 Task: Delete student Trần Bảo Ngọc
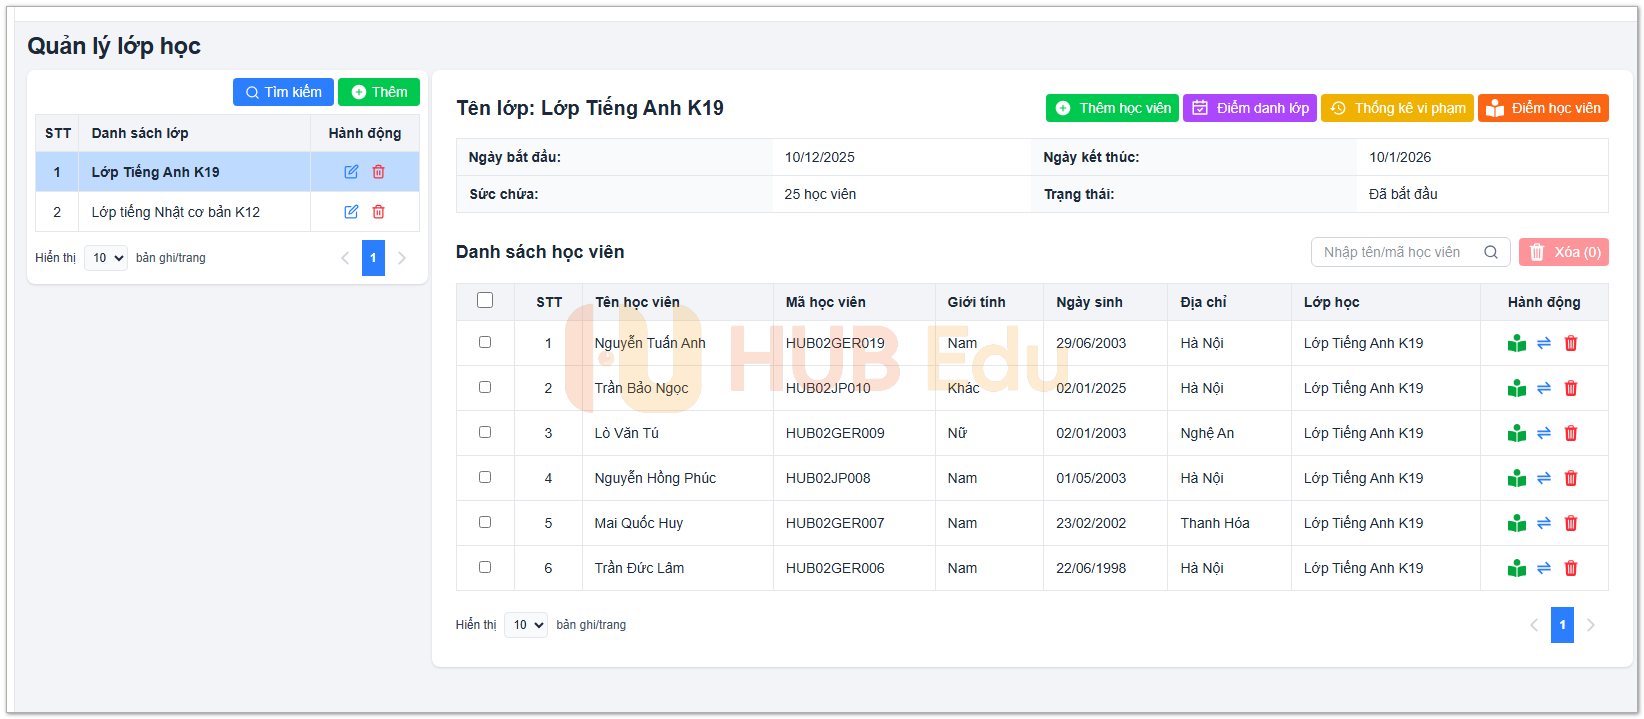(1571, 388)
